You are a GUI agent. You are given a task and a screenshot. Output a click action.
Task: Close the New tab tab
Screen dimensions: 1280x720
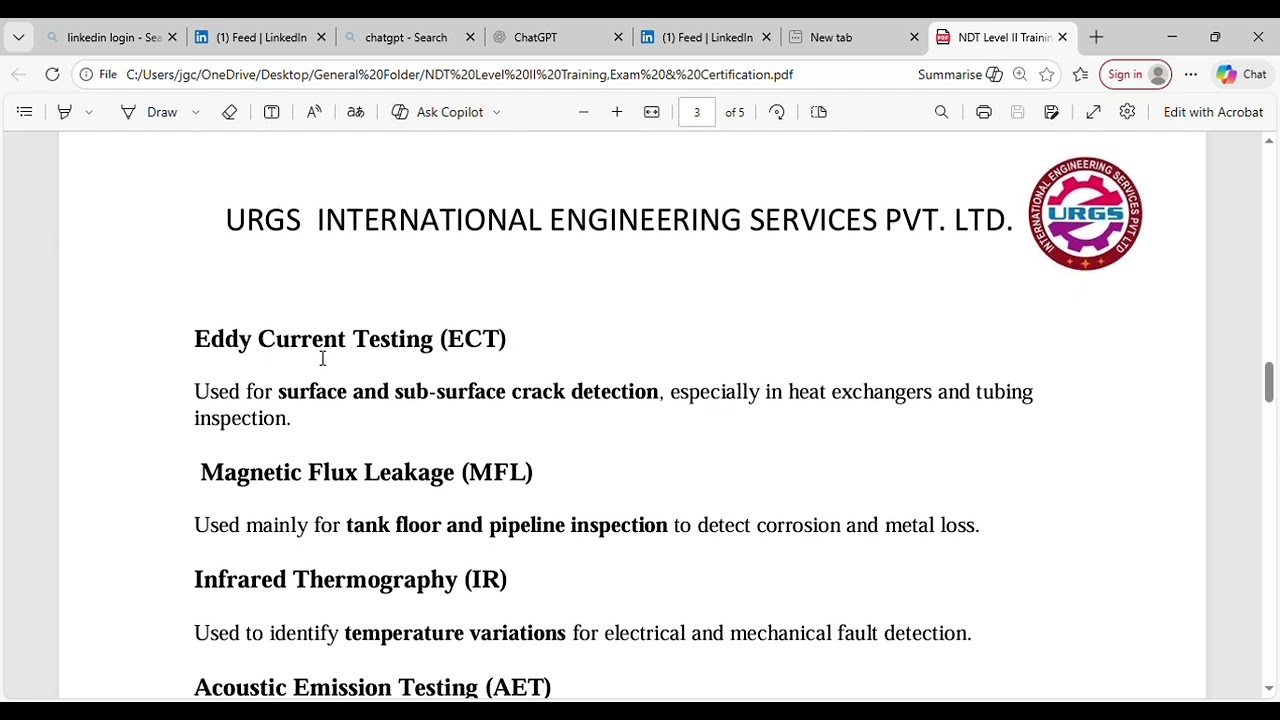[914, 37]
